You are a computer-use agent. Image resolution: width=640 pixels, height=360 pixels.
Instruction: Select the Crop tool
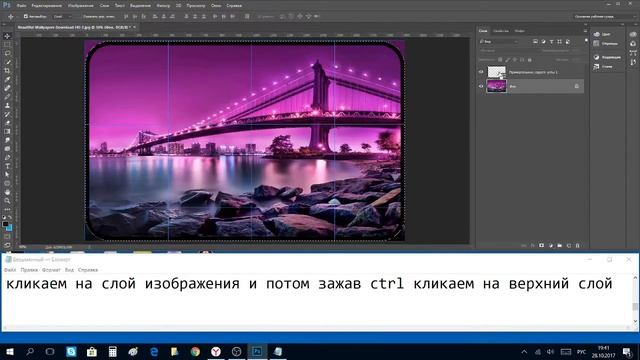tap(7, 71)
